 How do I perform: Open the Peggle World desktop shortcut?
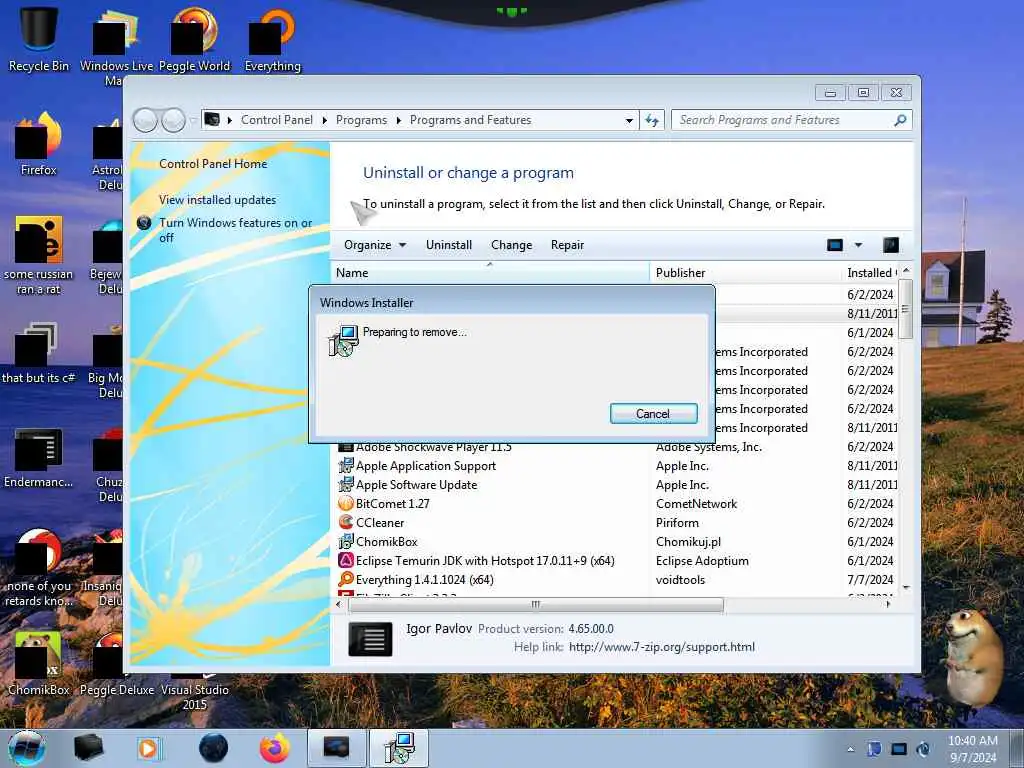click(x=194, y=37)
